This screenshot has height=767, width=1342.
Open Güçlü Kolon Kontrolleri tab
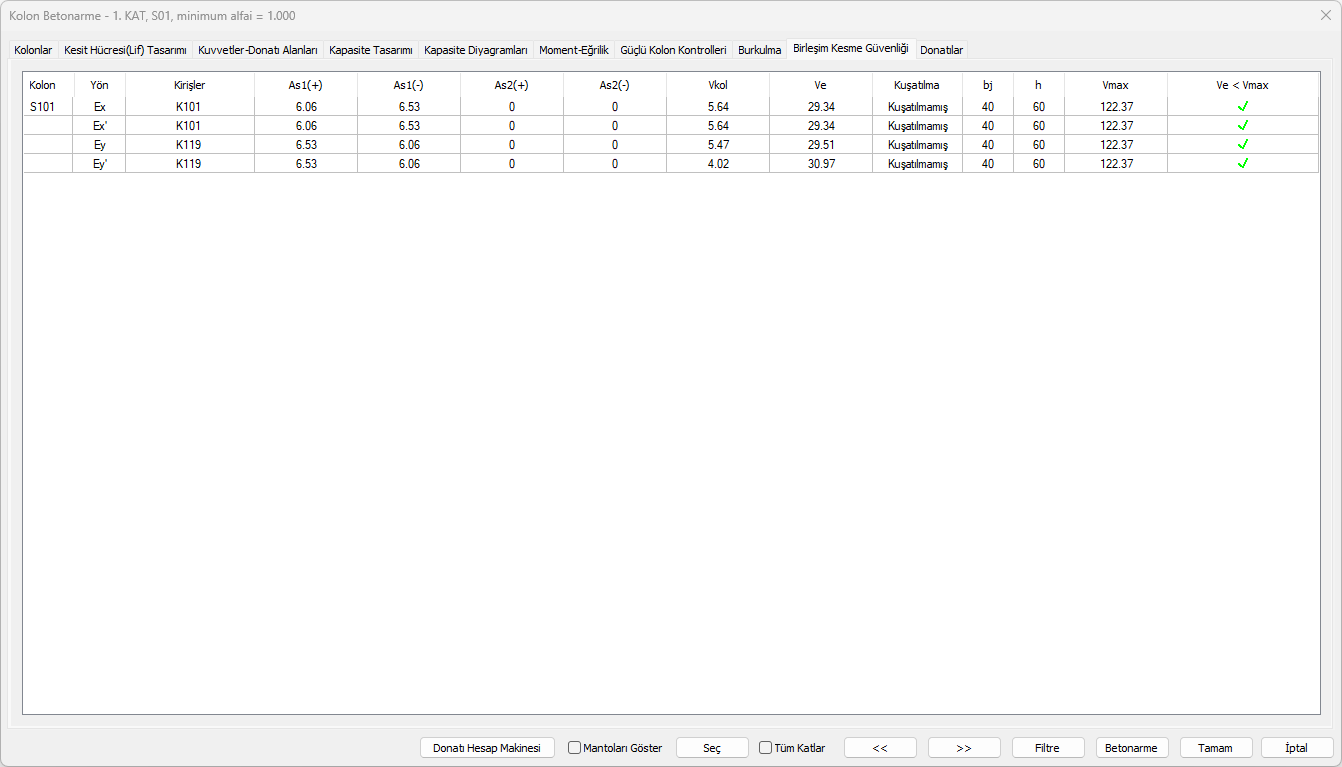point(673,50)
